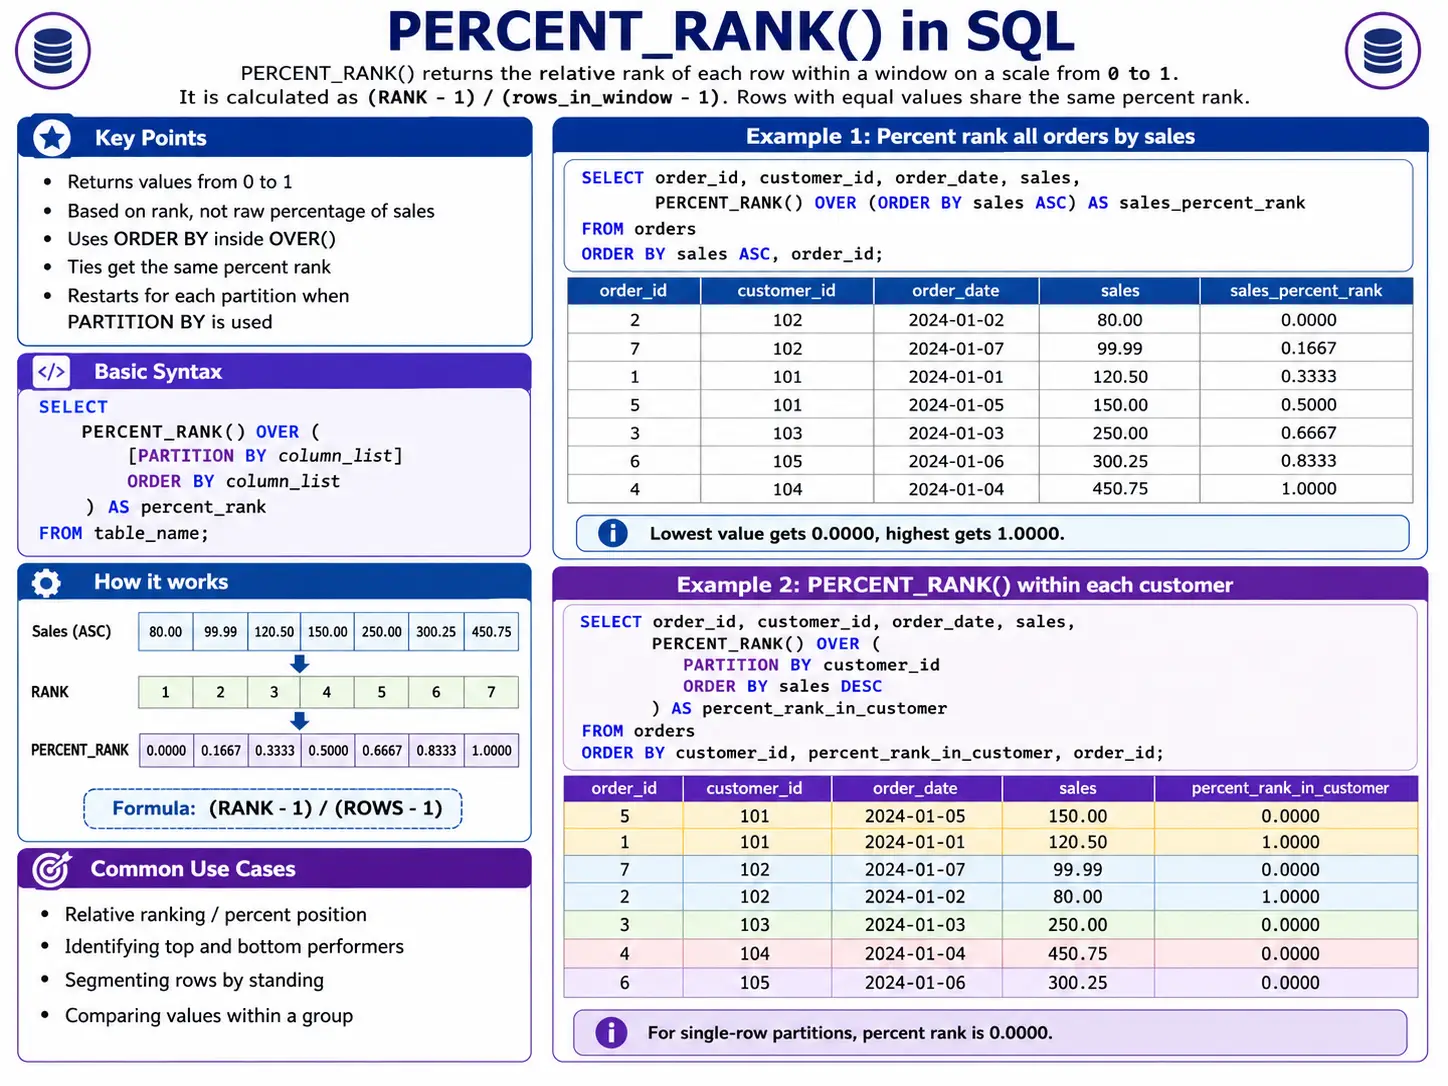Click customer_id 104 in Example 2 table

click(x=755, y=954)
